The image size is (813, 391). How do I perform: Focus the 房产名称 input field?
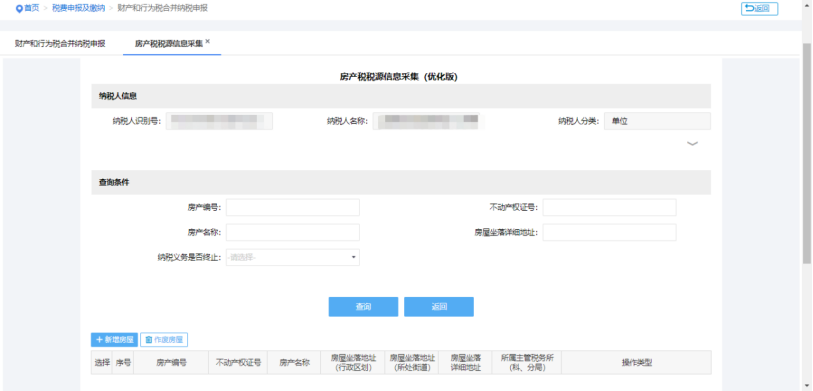point(292,232)
